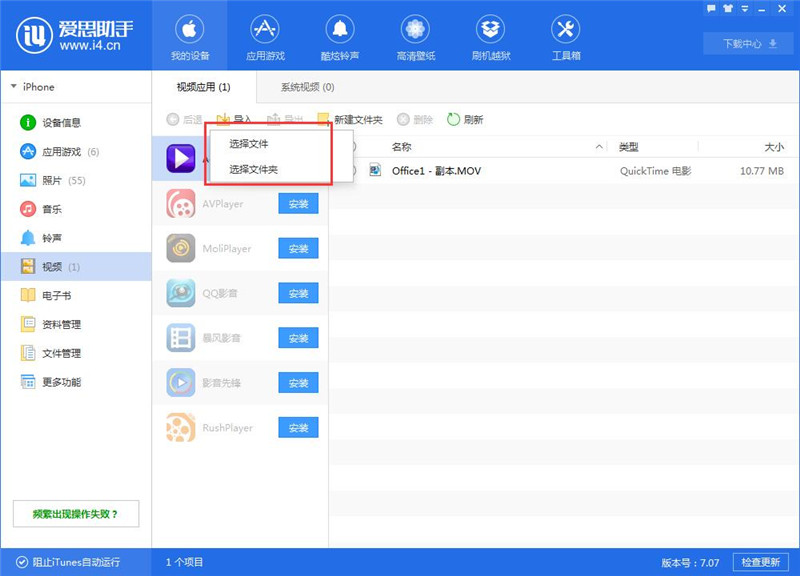Open the 频繁出现操作失败 help link
Screen dimensions: 800x576
[76, 513]
